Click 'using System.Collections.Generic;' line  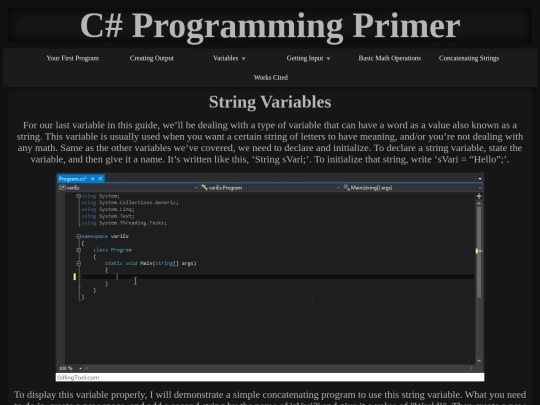[130, 202]
